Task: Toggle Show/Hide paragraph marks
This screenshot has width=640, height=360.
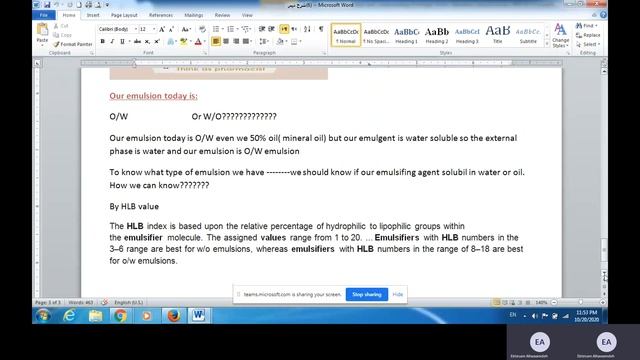Action: 321,29
